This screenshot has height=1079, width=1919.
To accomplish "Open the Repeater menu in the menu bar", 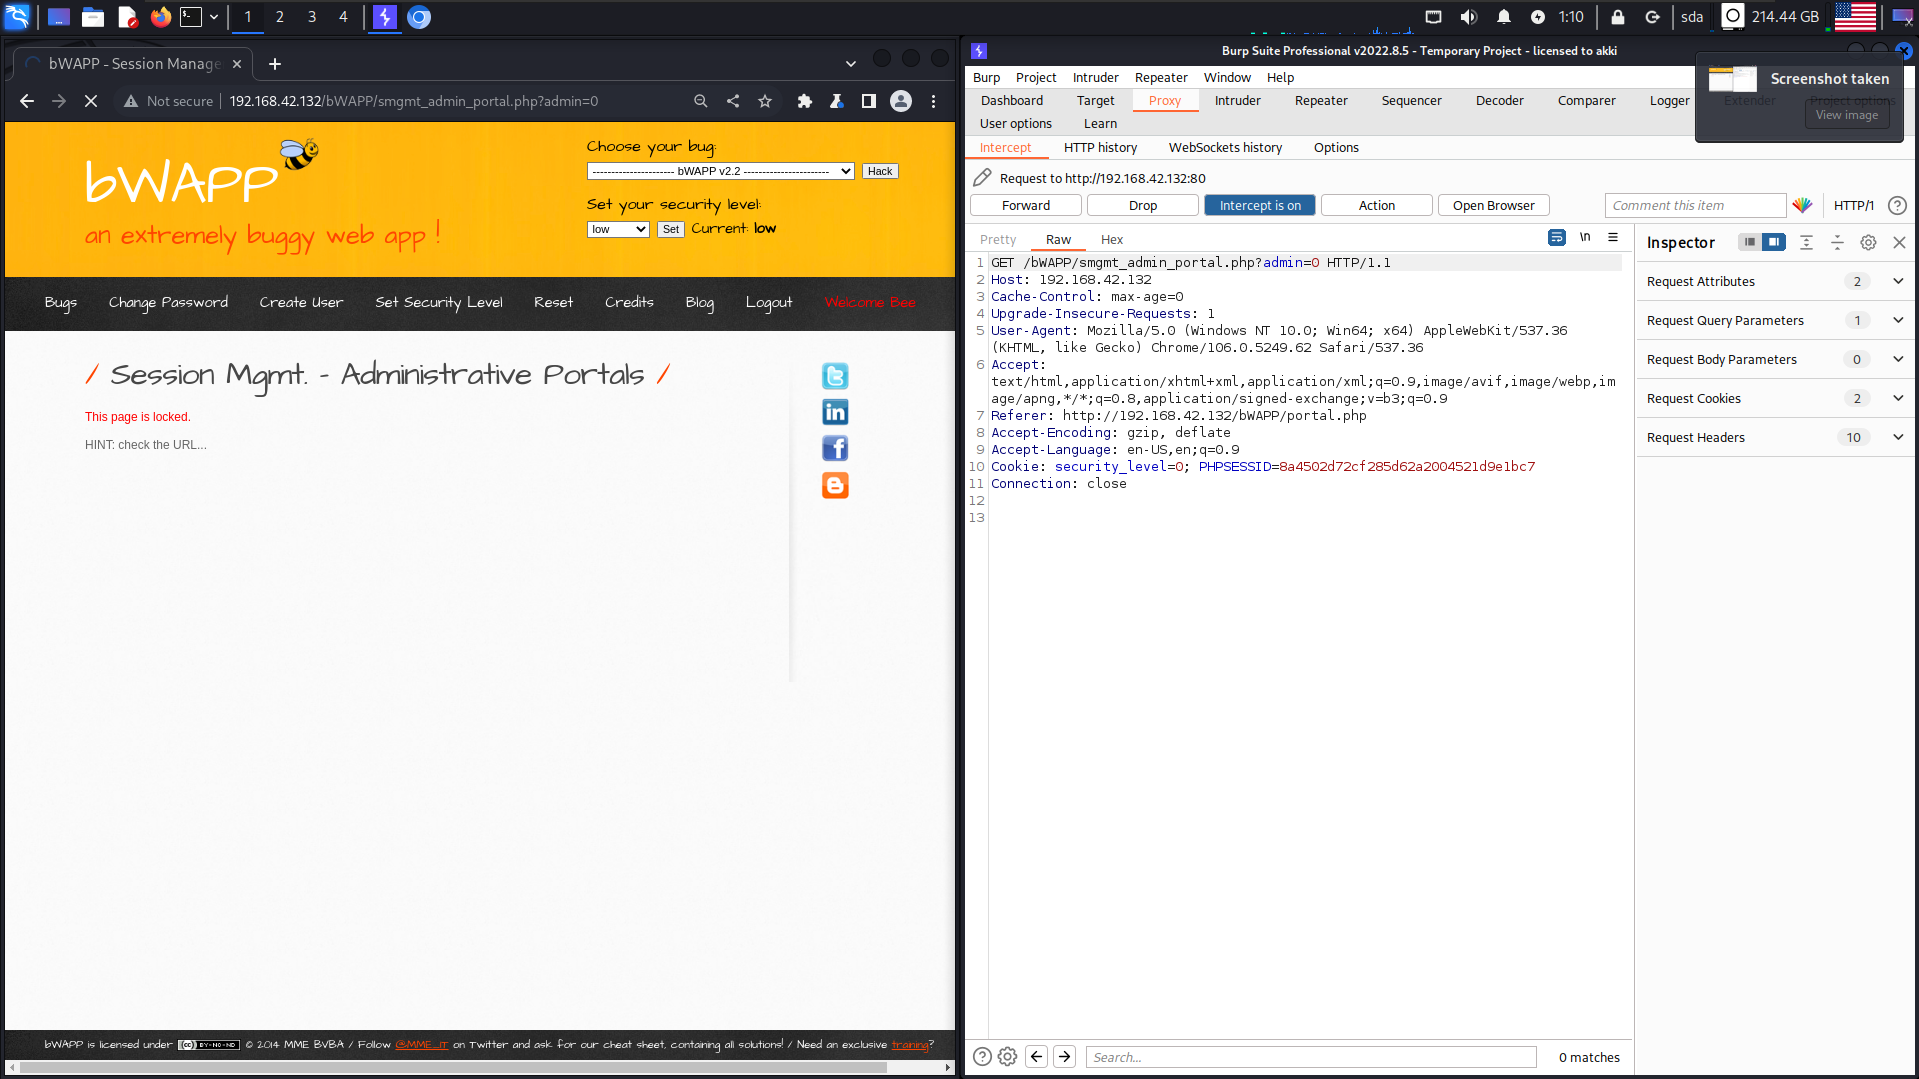I will (x=1160, y=77).
